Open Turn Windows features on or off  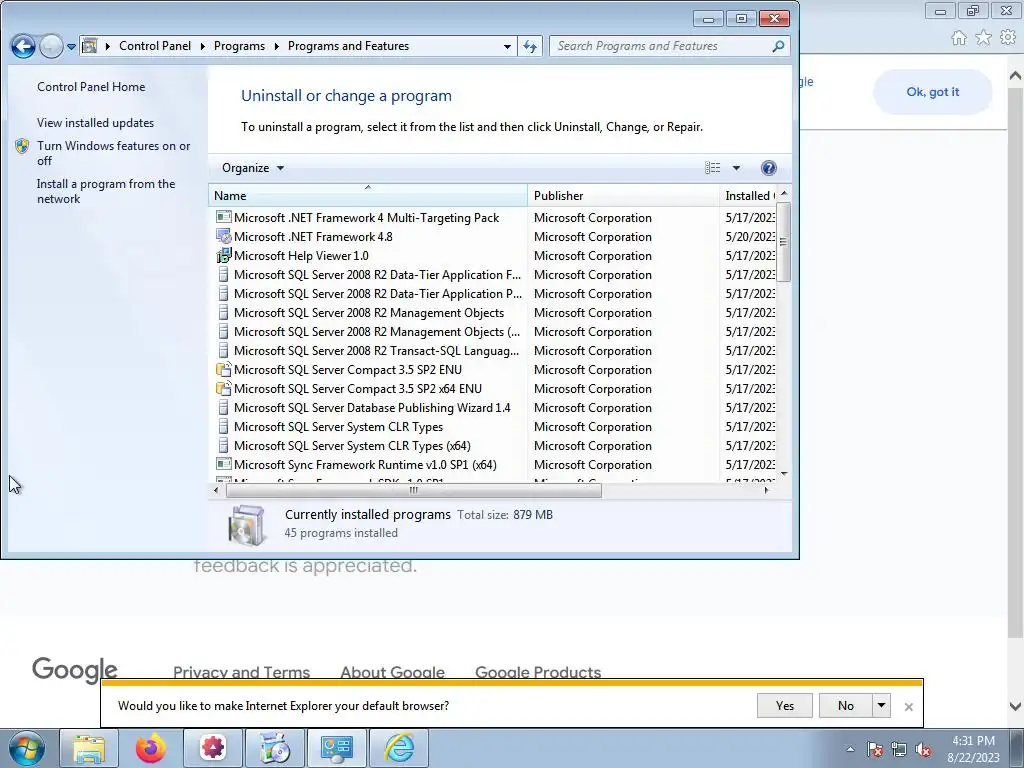pyautogui.click(x=113, y=153)
